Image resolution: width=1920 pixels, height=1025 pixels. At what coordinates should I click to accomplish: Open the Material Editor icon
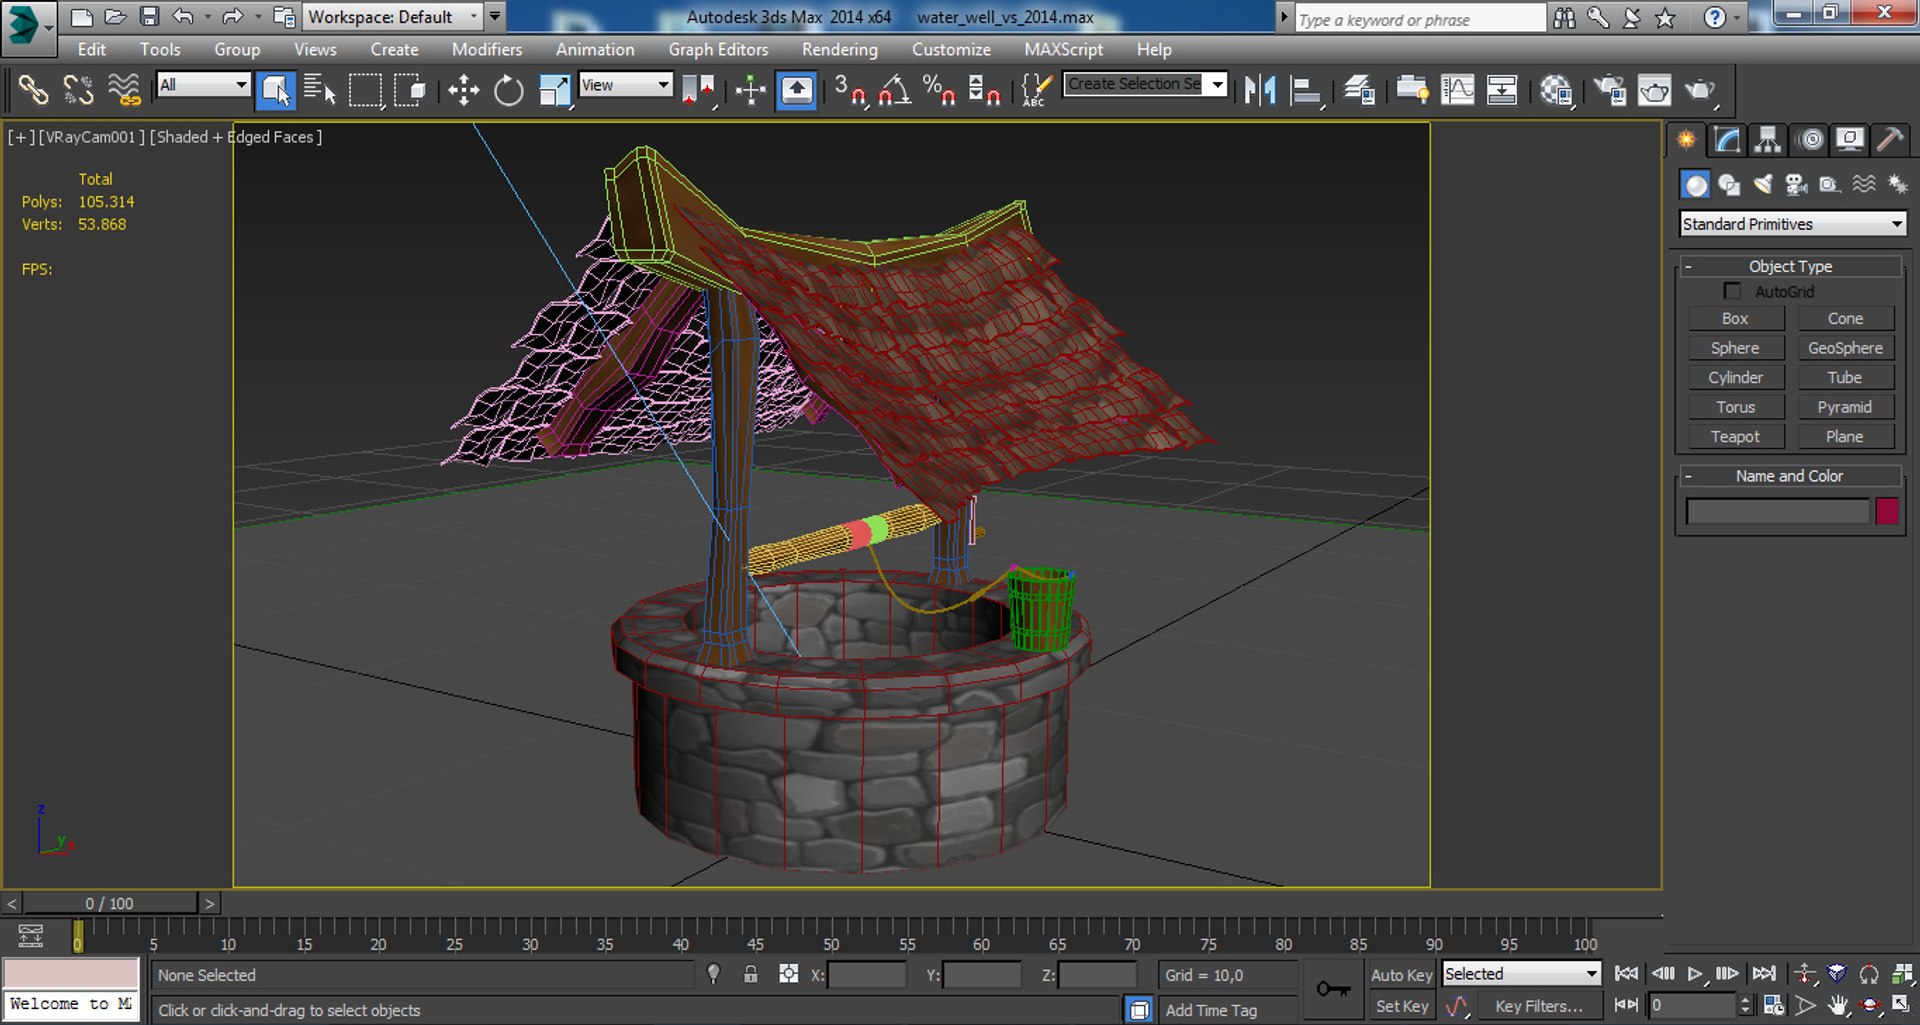point(1555,91)
